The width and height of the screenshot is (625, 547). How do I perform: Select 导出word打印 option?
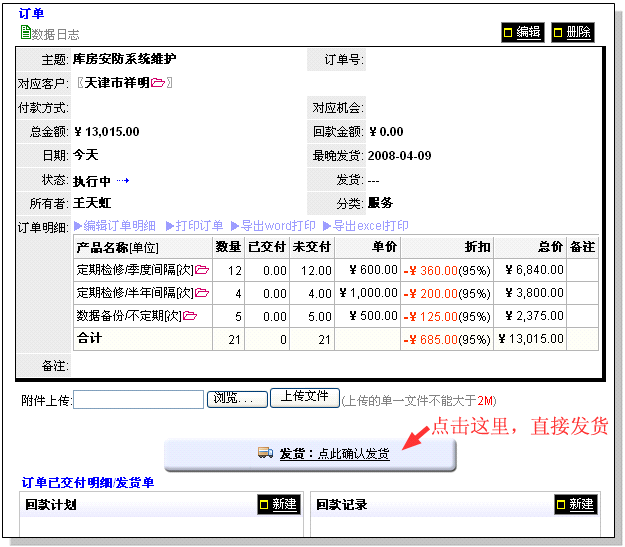[273, 226]
